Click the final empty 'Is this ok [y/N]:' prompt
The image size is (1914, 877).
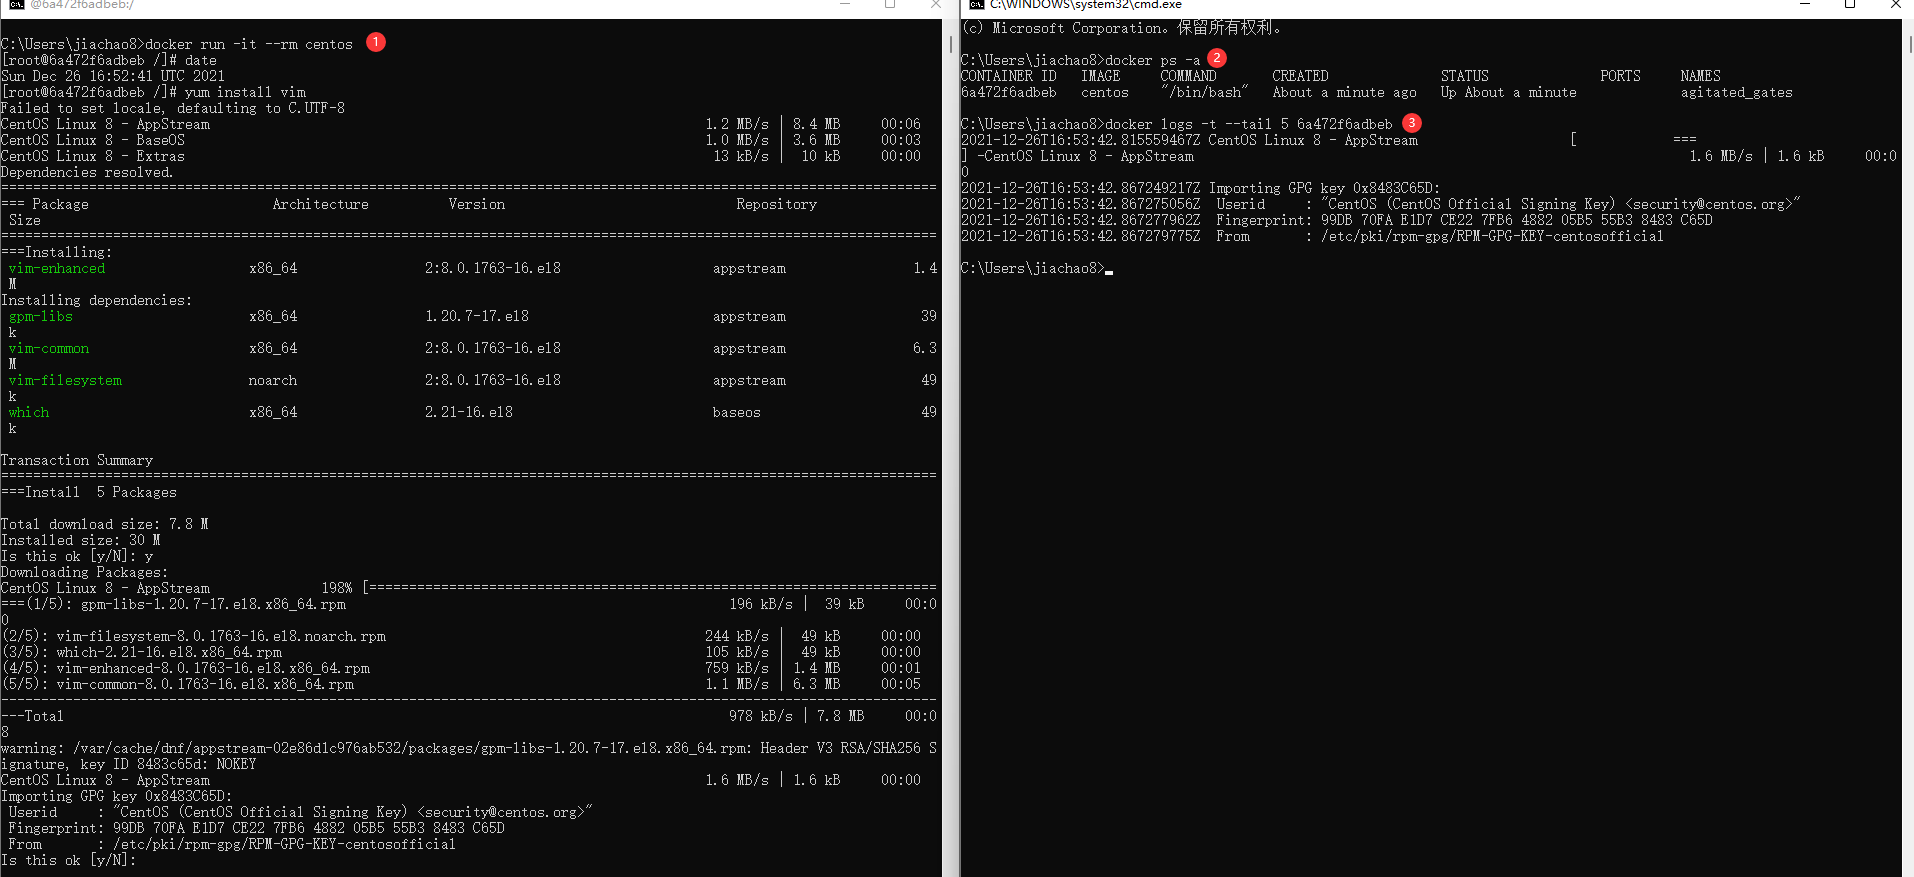click(x=69, y=860)
